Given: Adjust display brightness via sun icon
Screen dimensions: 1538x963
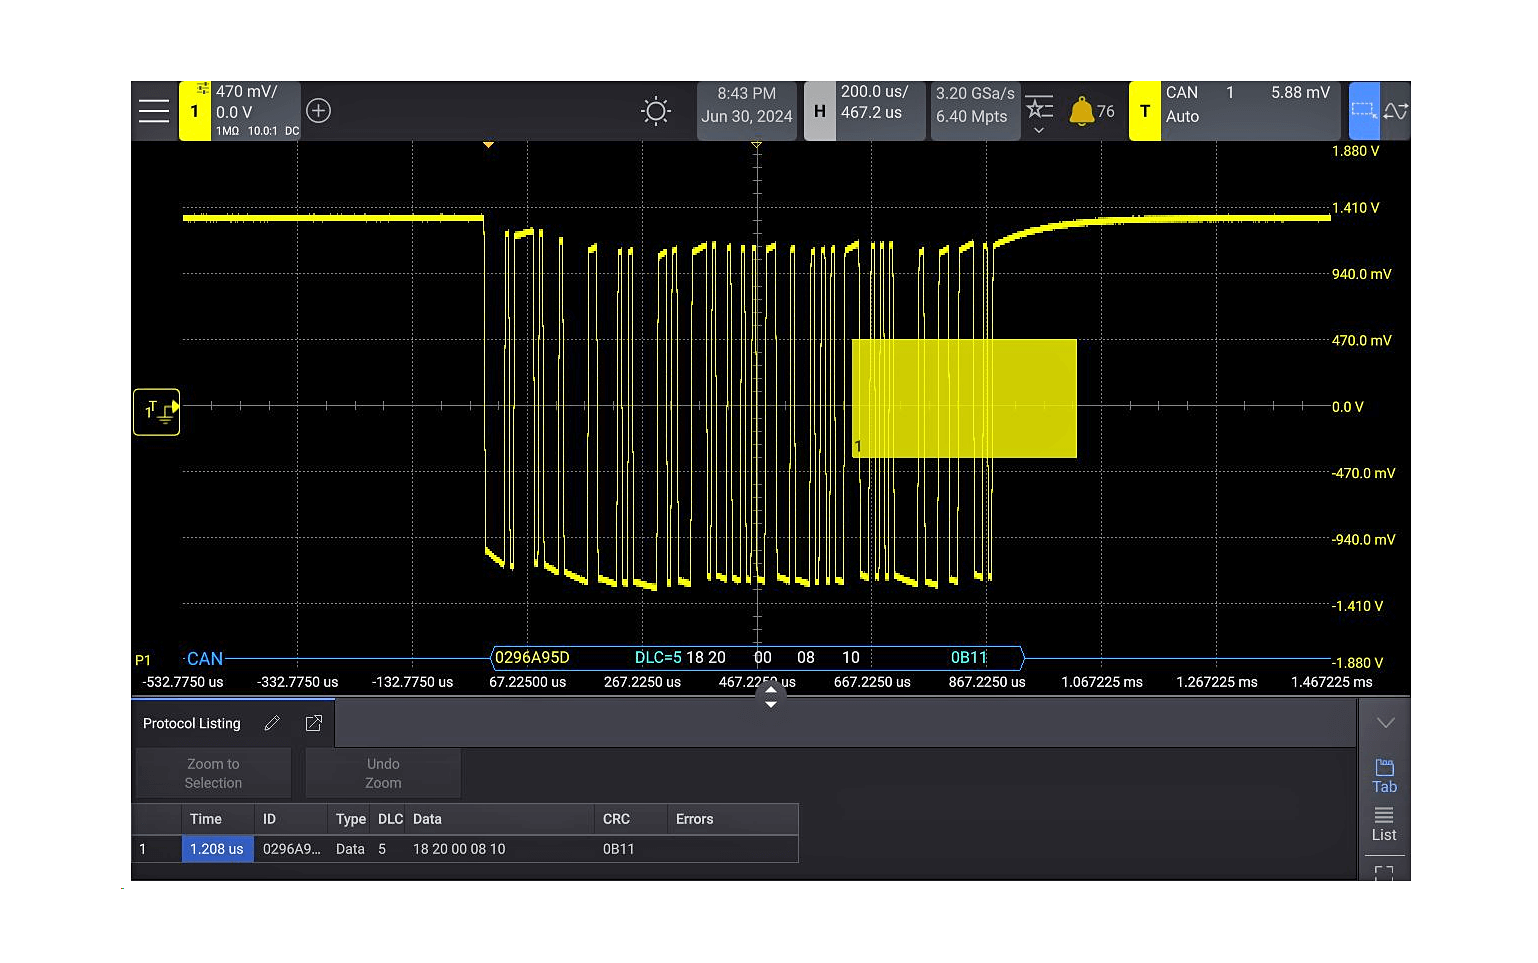Looking at the screenshot, I should click(656, 111).
